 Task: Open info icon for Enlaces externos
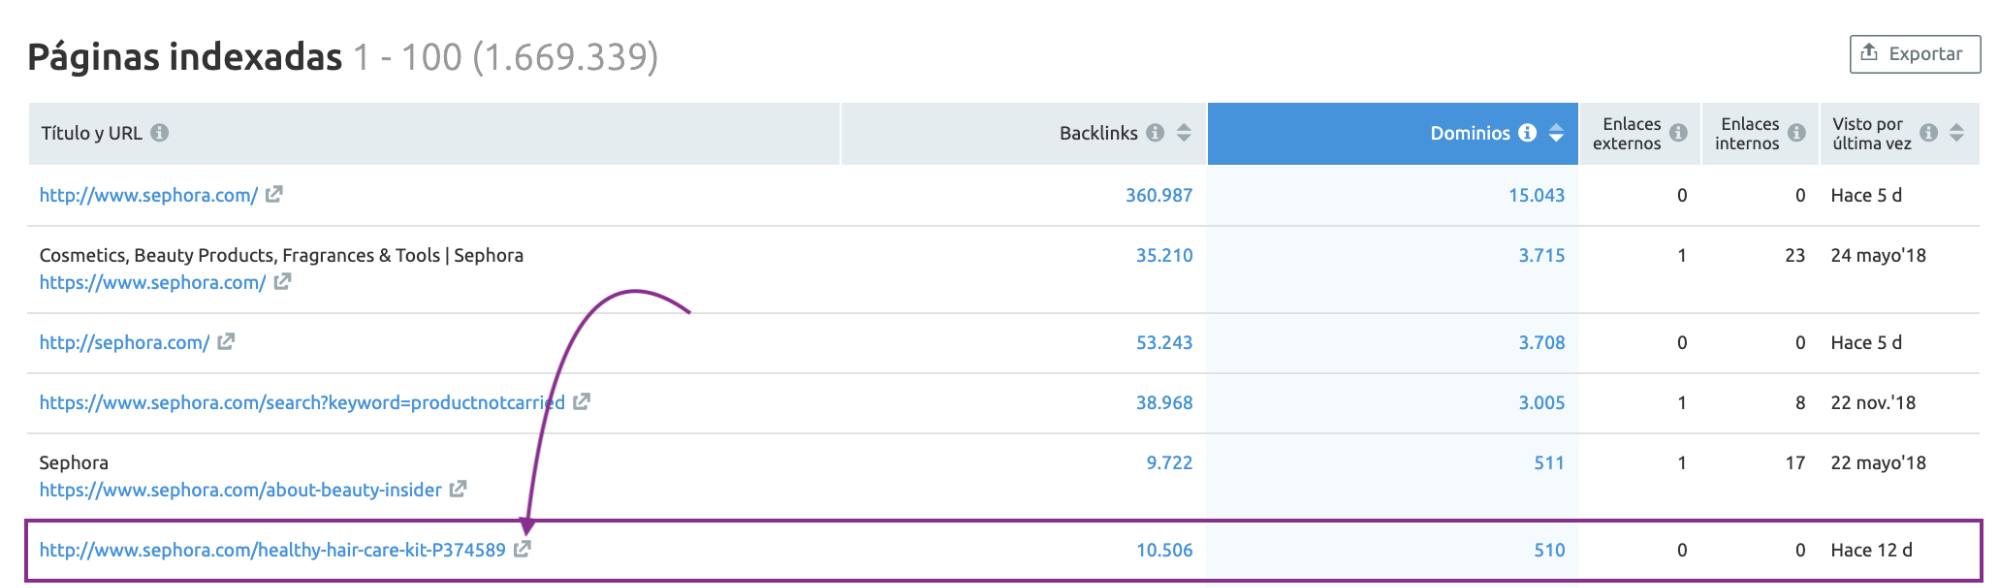1679,132
